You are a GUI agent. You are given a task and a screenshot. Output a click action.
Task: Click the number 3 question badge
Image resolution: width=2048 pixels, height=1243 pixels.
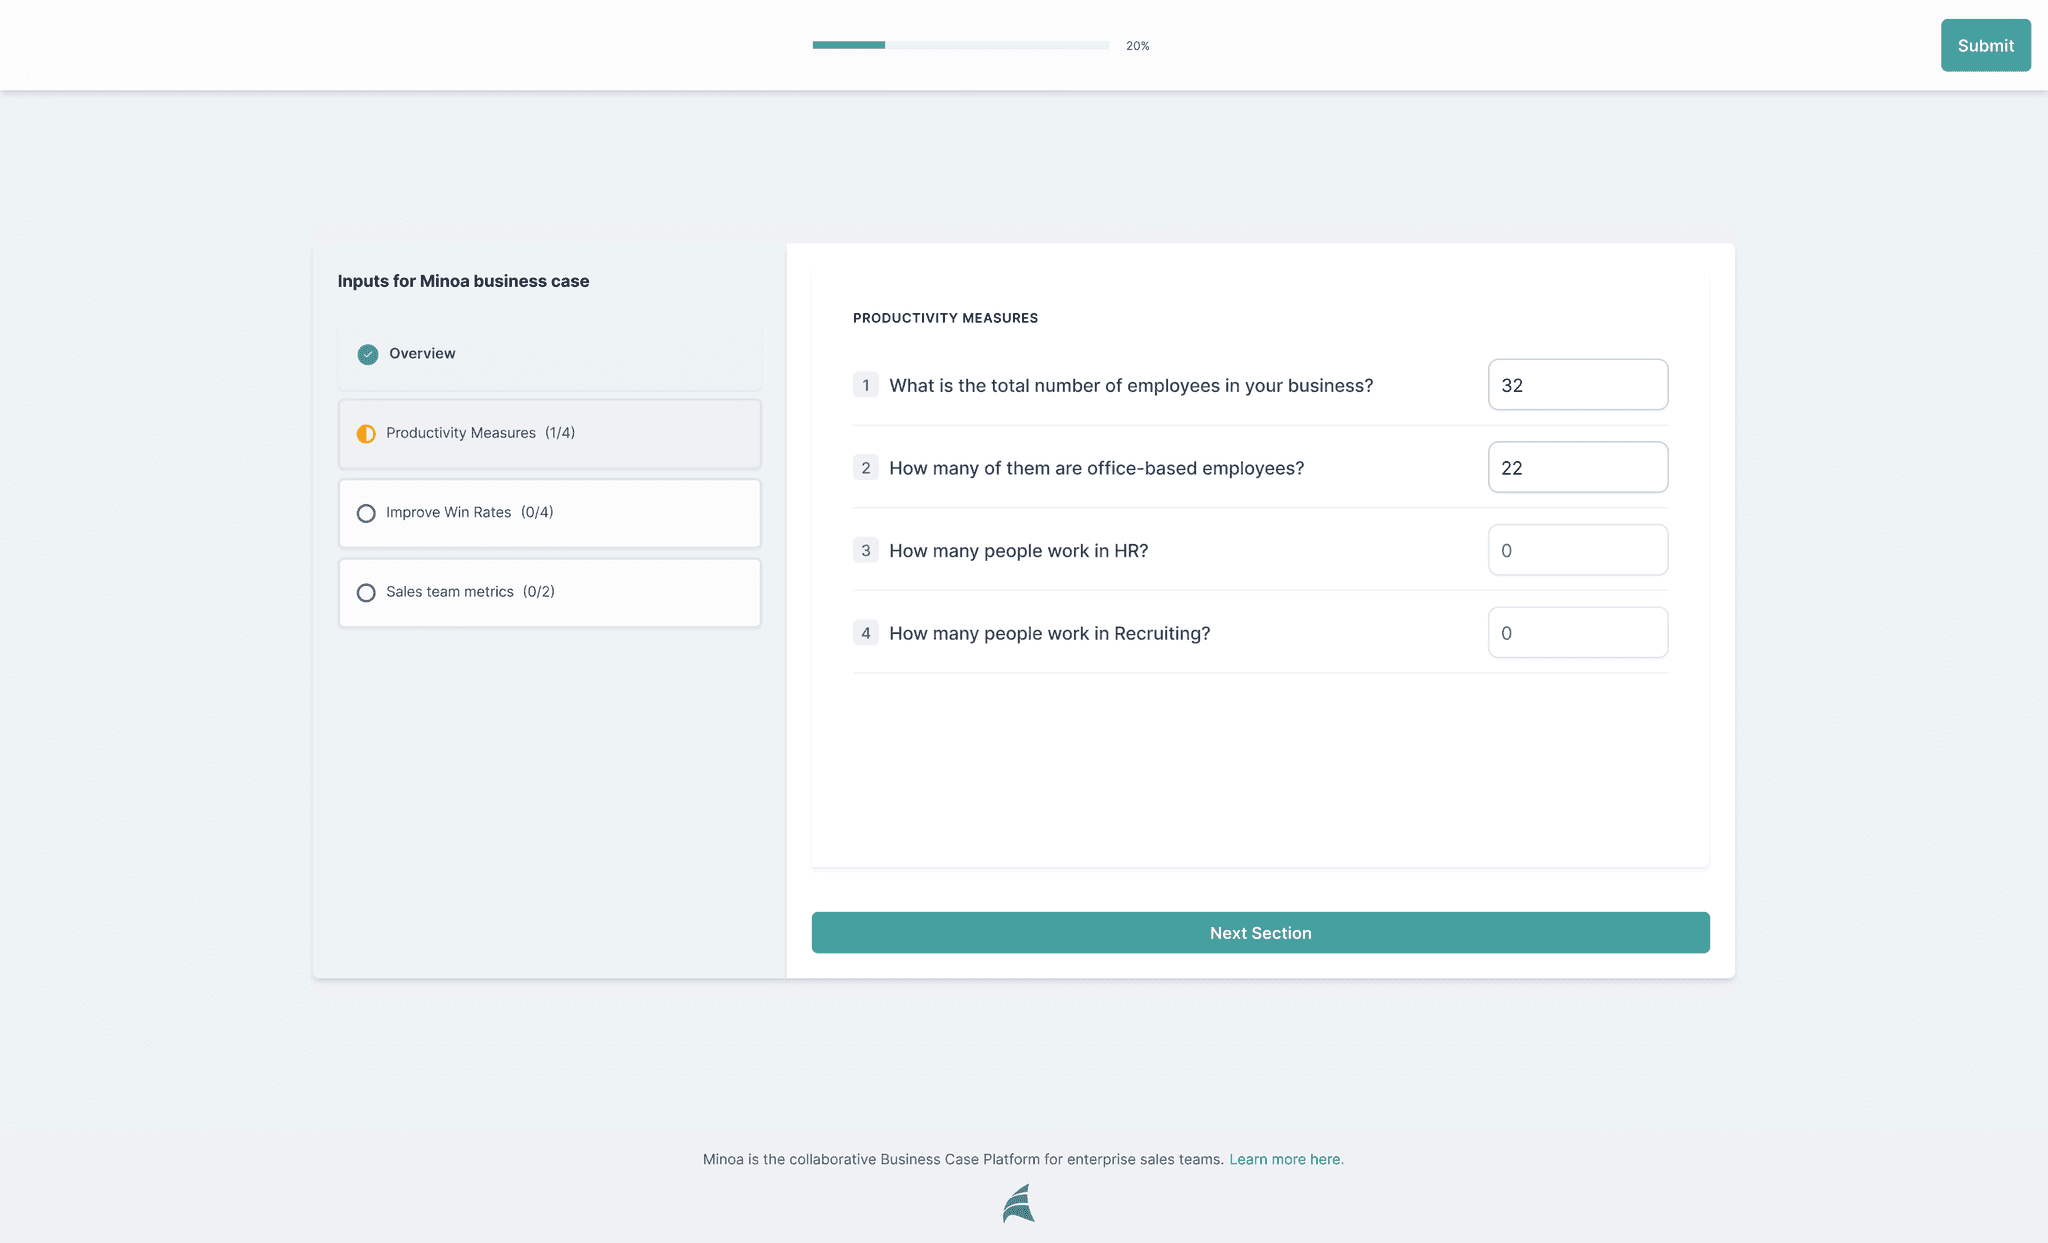(865, 550)
